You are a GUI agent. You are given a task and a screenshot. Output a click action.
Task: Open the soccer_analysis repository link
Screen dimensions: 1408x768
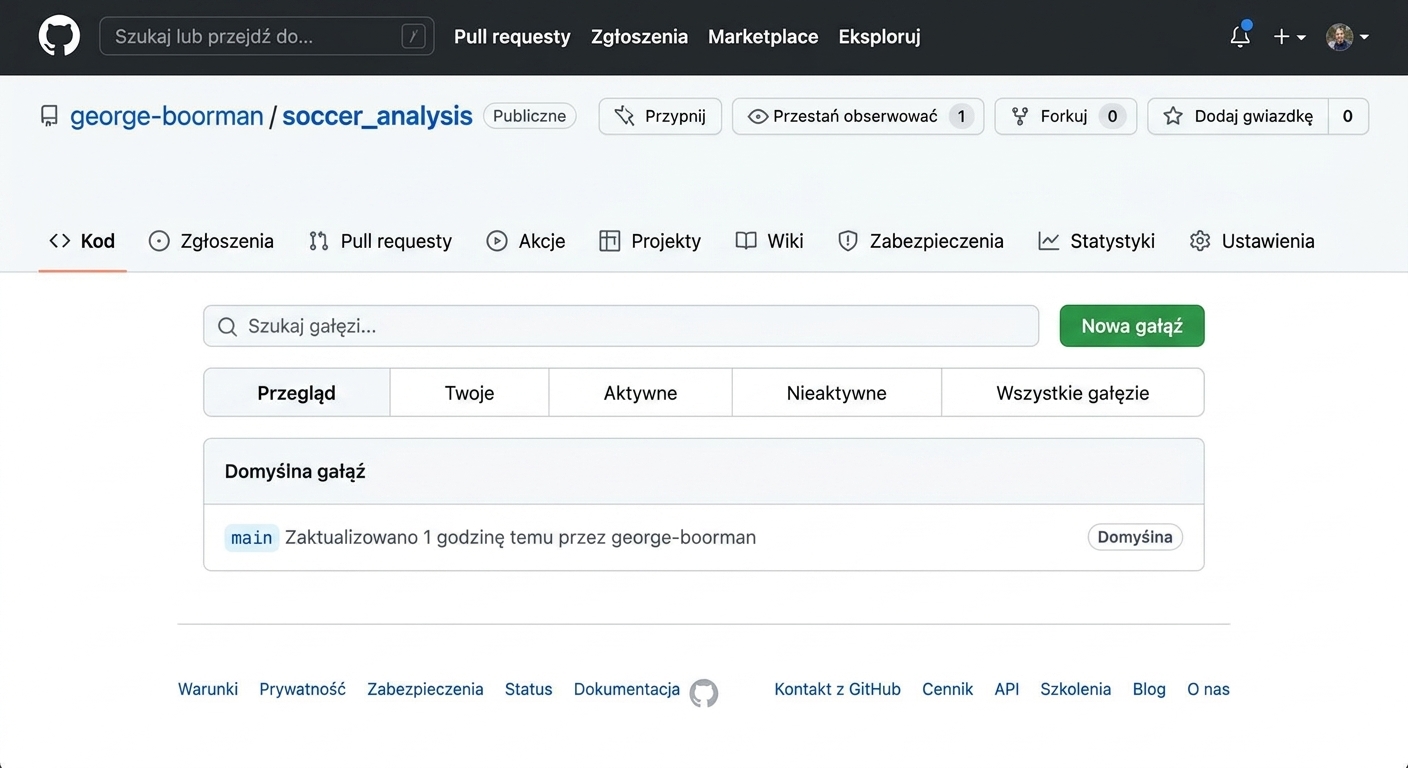click(x=377, y=116)
